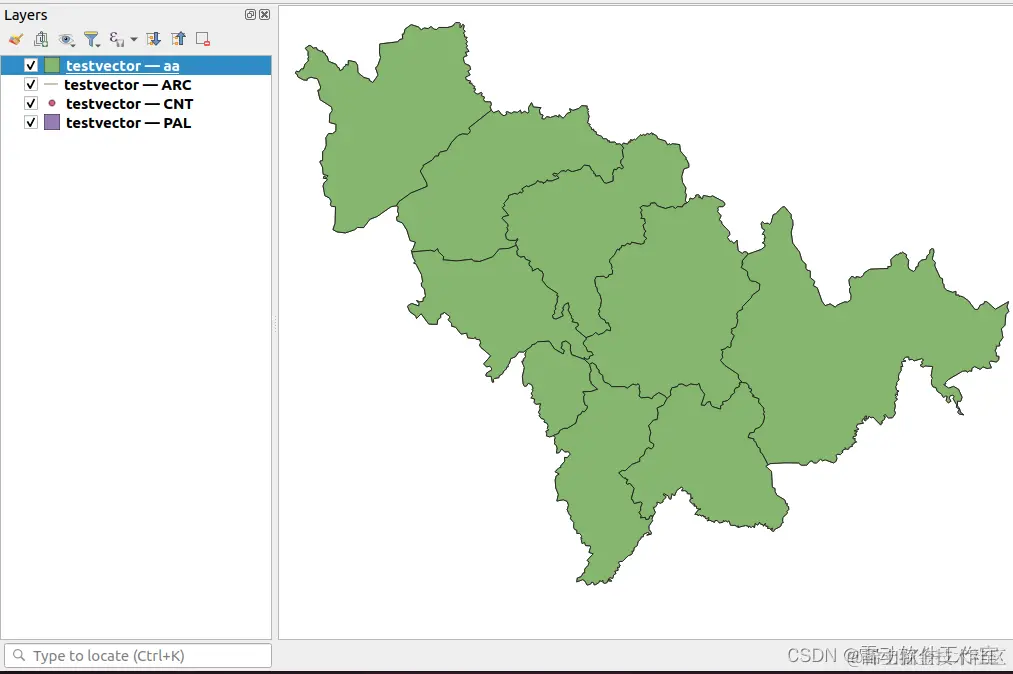Viewport: 1013px width, 674px height.
Task: Click line symbol of testvector — ARC
Action: click(x=51, y=85)
